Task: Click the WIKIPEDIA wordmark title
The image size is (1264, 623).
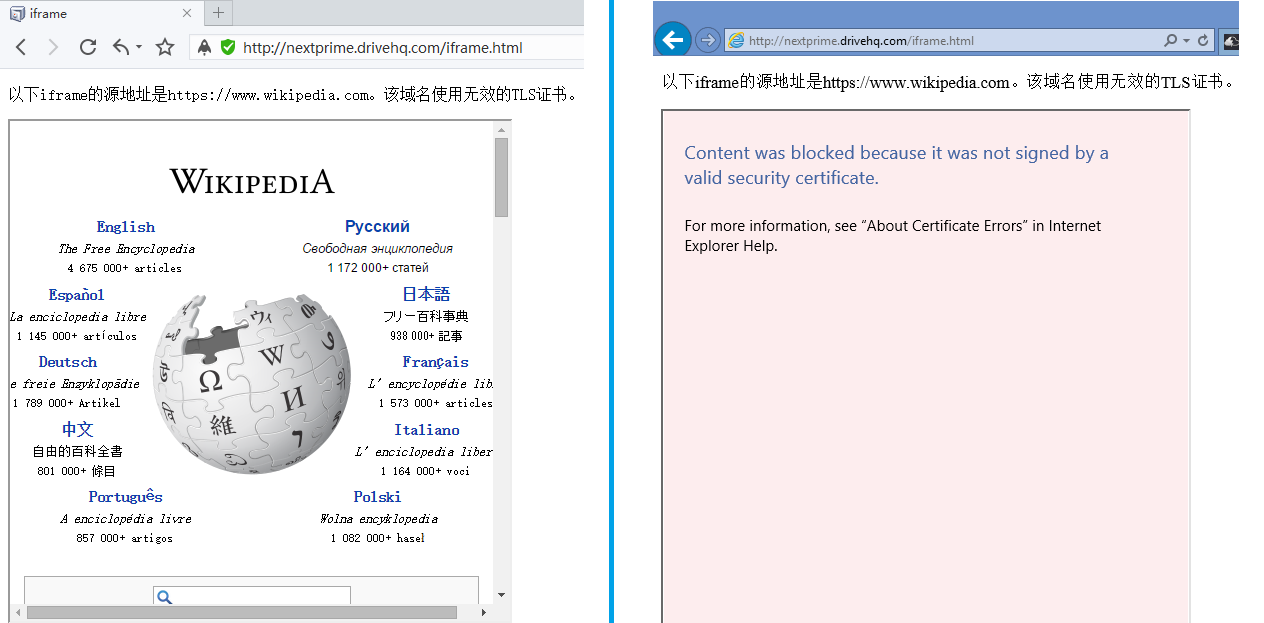Action: [252, 182]
